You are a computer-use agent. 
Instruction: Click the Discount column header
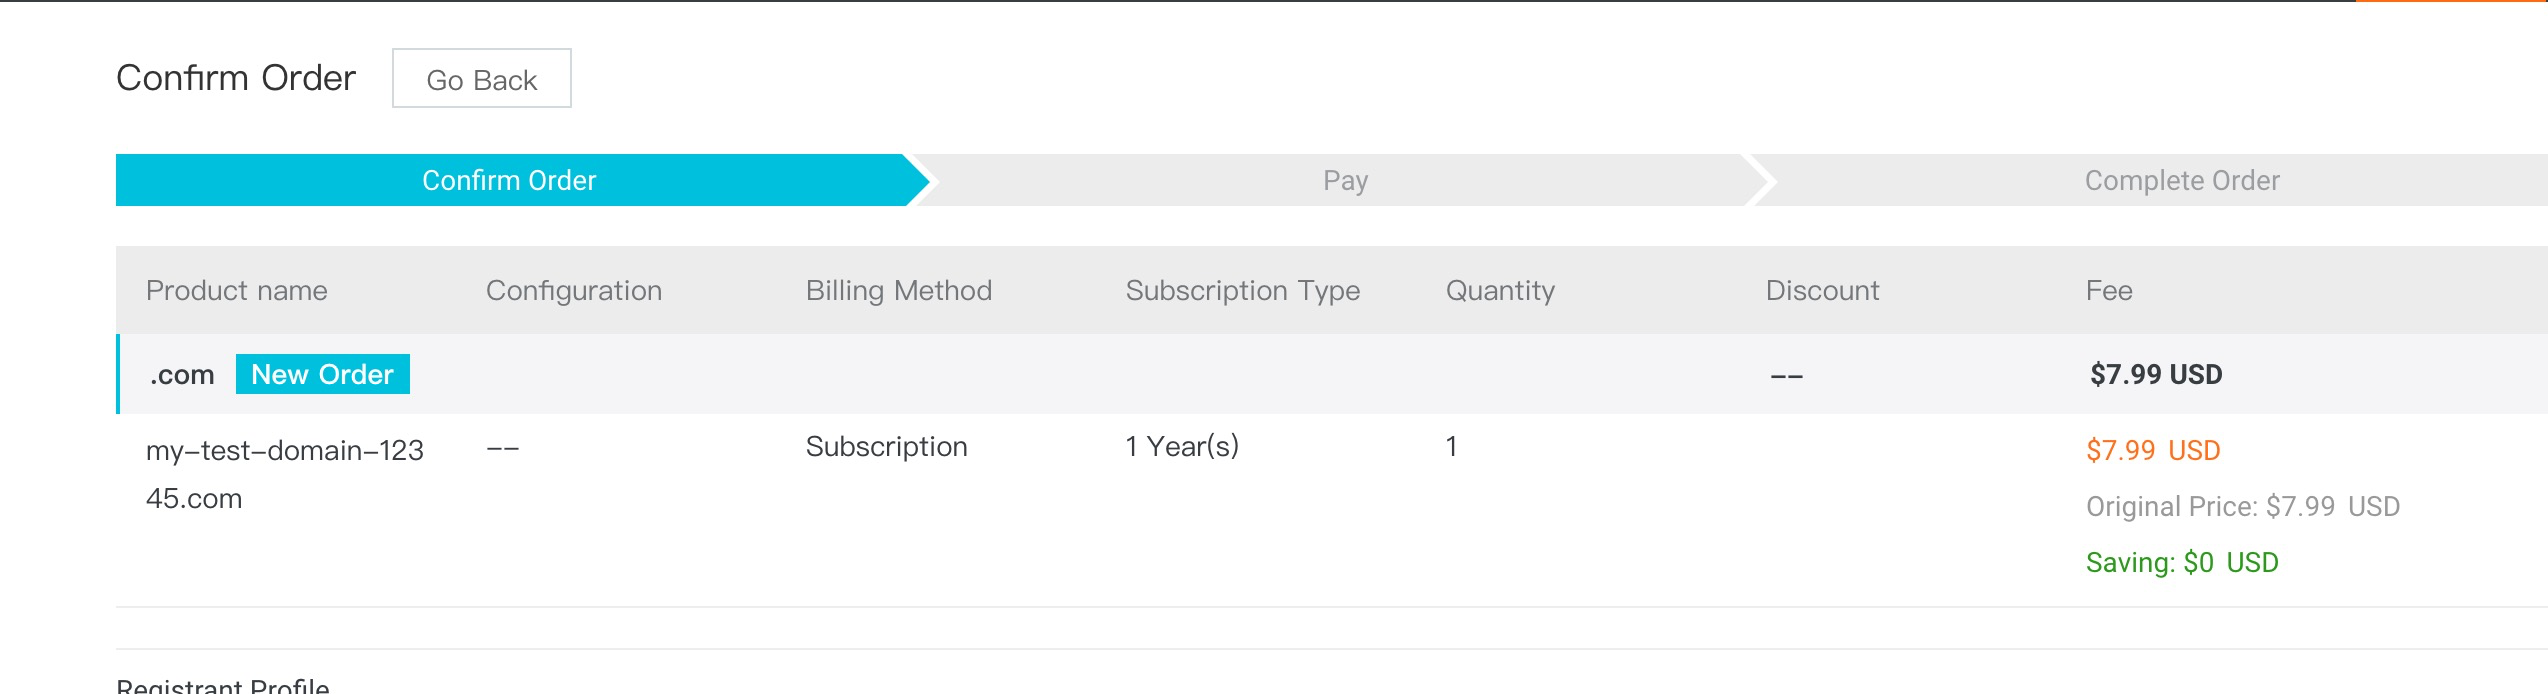1822,291
